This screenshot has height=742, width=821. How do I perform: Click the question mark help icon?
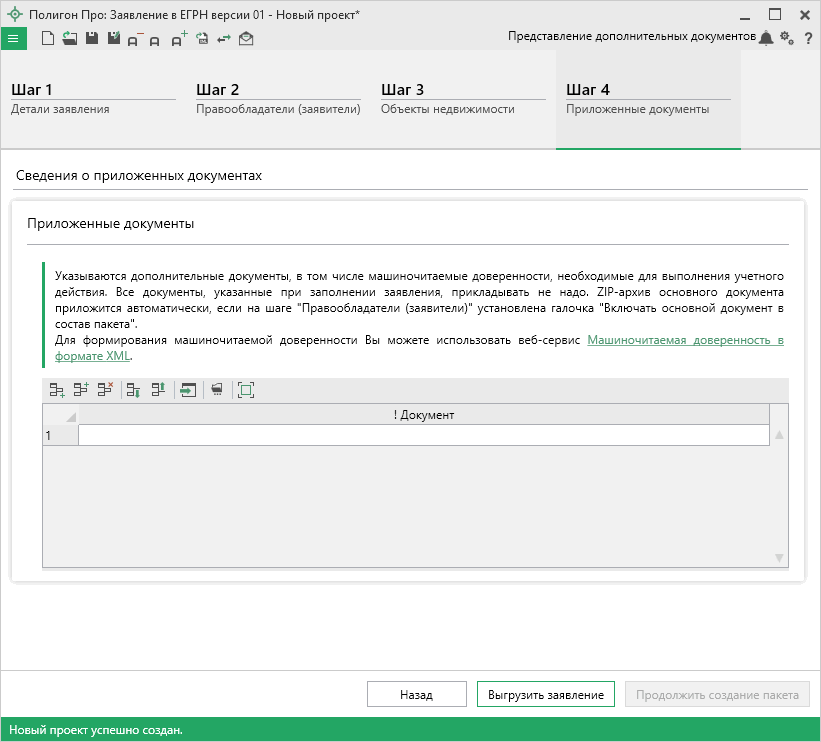(807, 38)
